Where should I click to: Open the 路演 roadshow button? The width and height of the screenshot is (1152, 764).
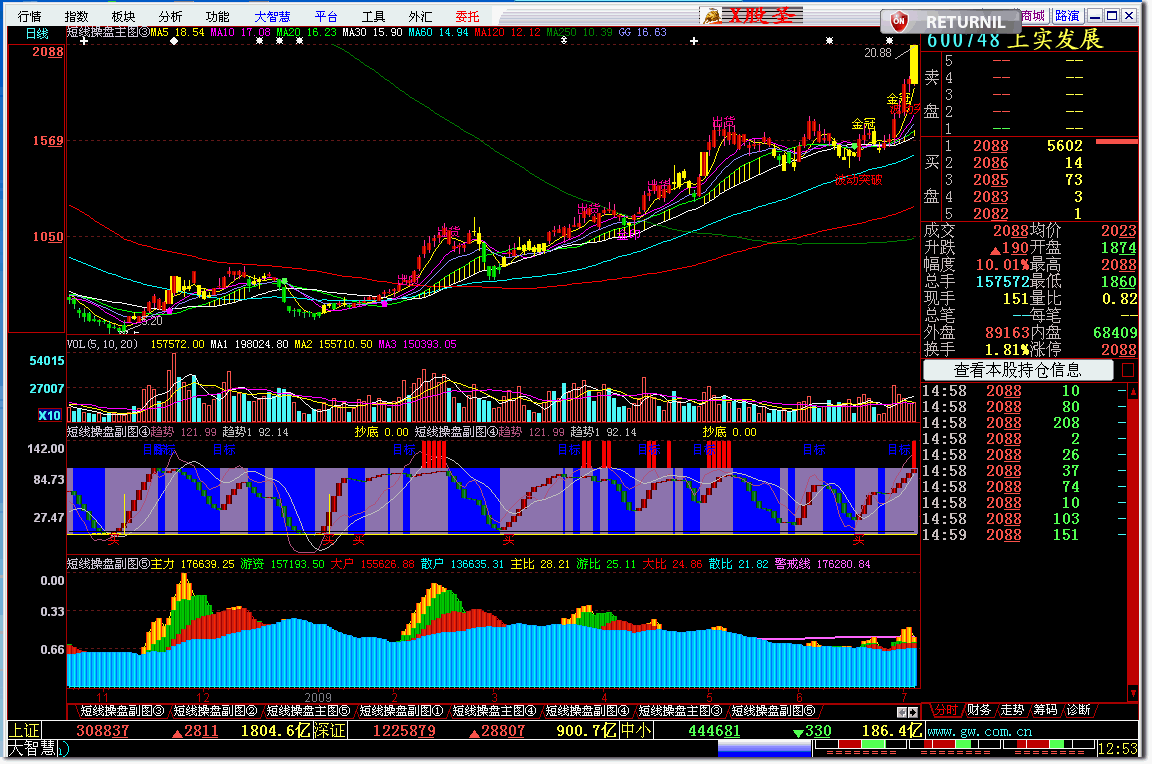pos(1068,15)
